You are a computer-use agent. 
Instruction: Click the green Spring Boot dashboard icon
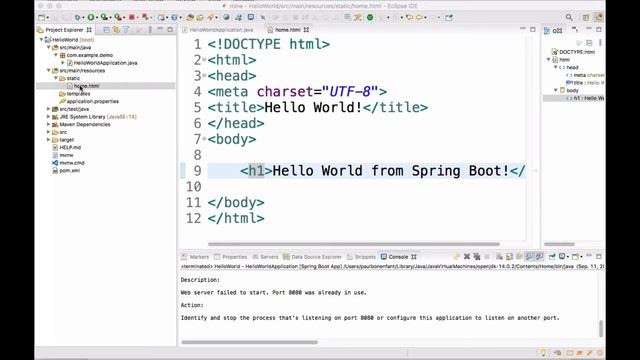click(x=370, y=18)
